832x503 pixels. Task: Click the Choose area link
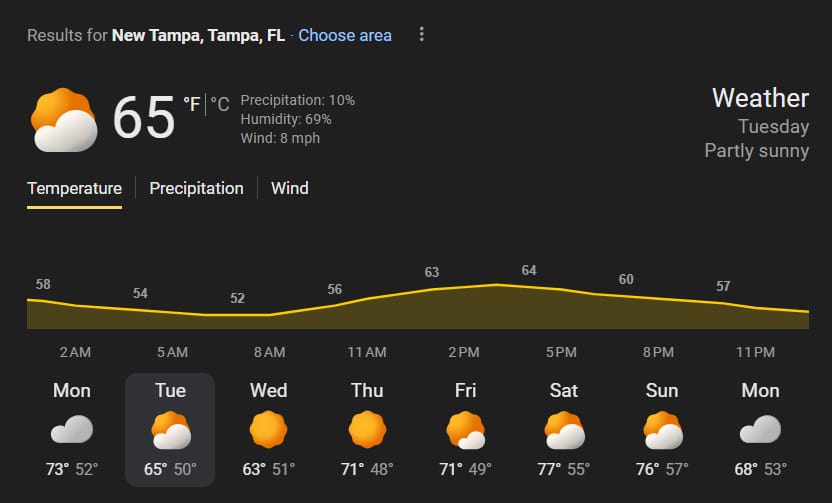coord(345,35)
